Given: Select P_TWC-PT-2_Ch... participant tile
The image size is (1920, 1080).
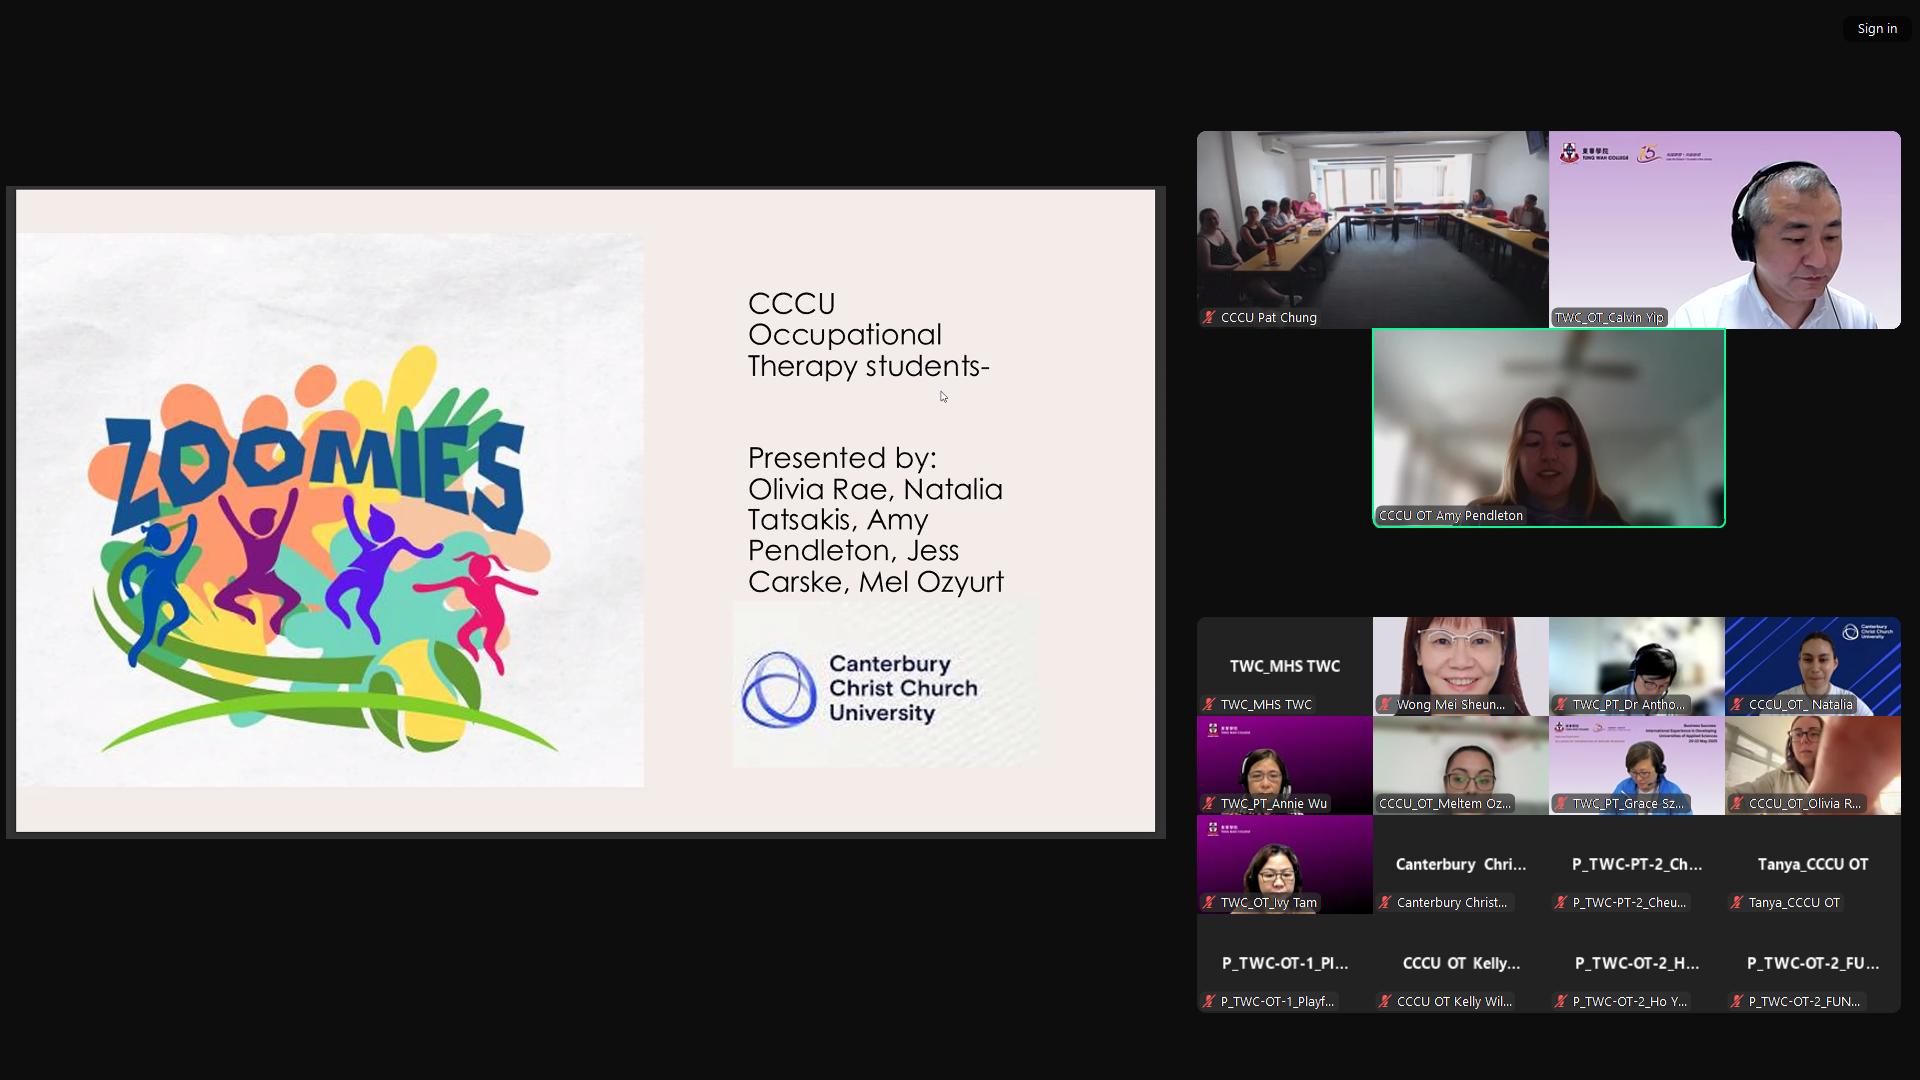Looking at the screenshot, I should [x=1636, y=864].
